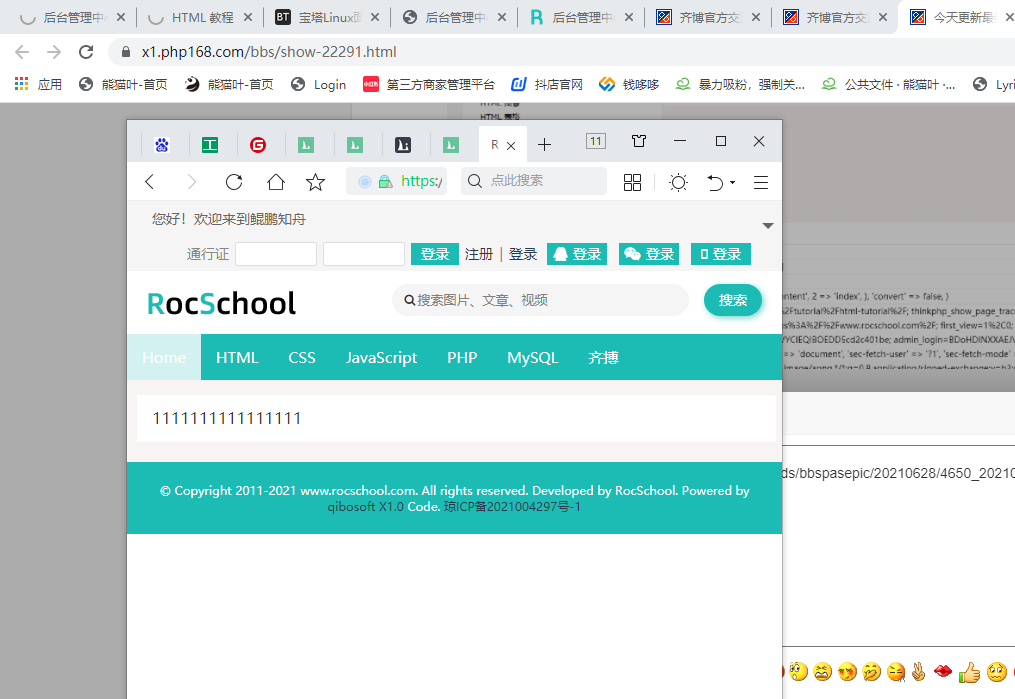
Task: Reload page in the inner browser window
Action: [234, 182]
